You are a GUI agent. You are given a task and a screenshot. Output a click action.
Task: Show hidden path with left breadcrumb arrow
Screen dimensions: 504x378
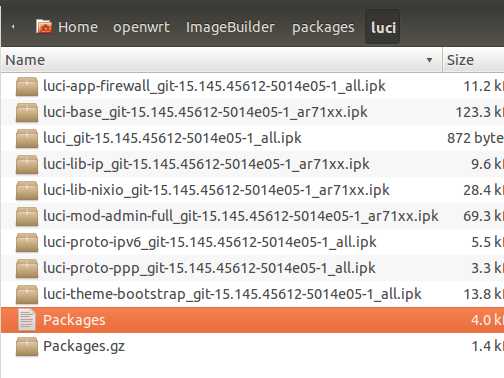coord(13,27)
